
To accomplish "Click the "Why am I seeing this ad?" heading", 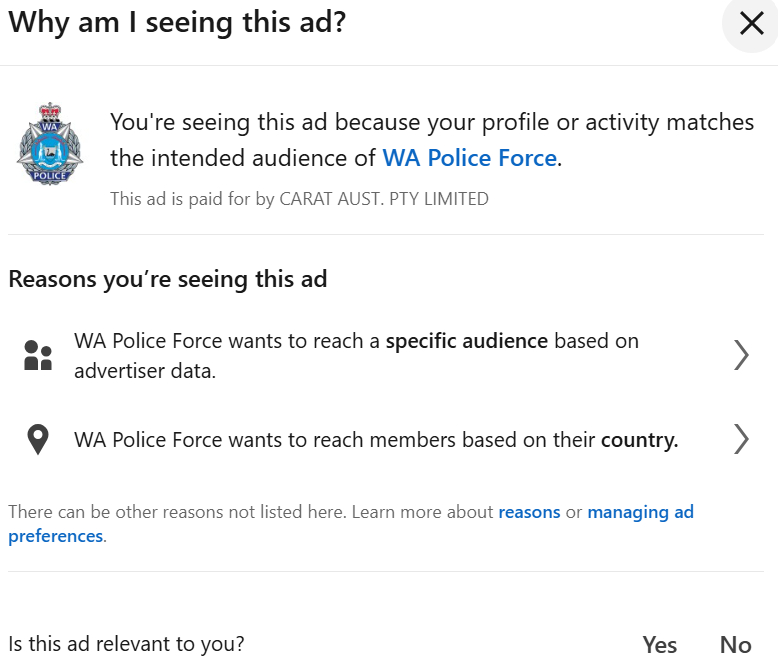I will point(177,23).
